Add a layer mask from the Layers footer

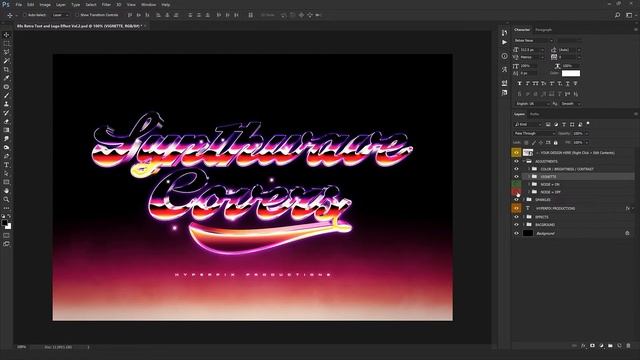pyautogui.click(x=592, y=346)
